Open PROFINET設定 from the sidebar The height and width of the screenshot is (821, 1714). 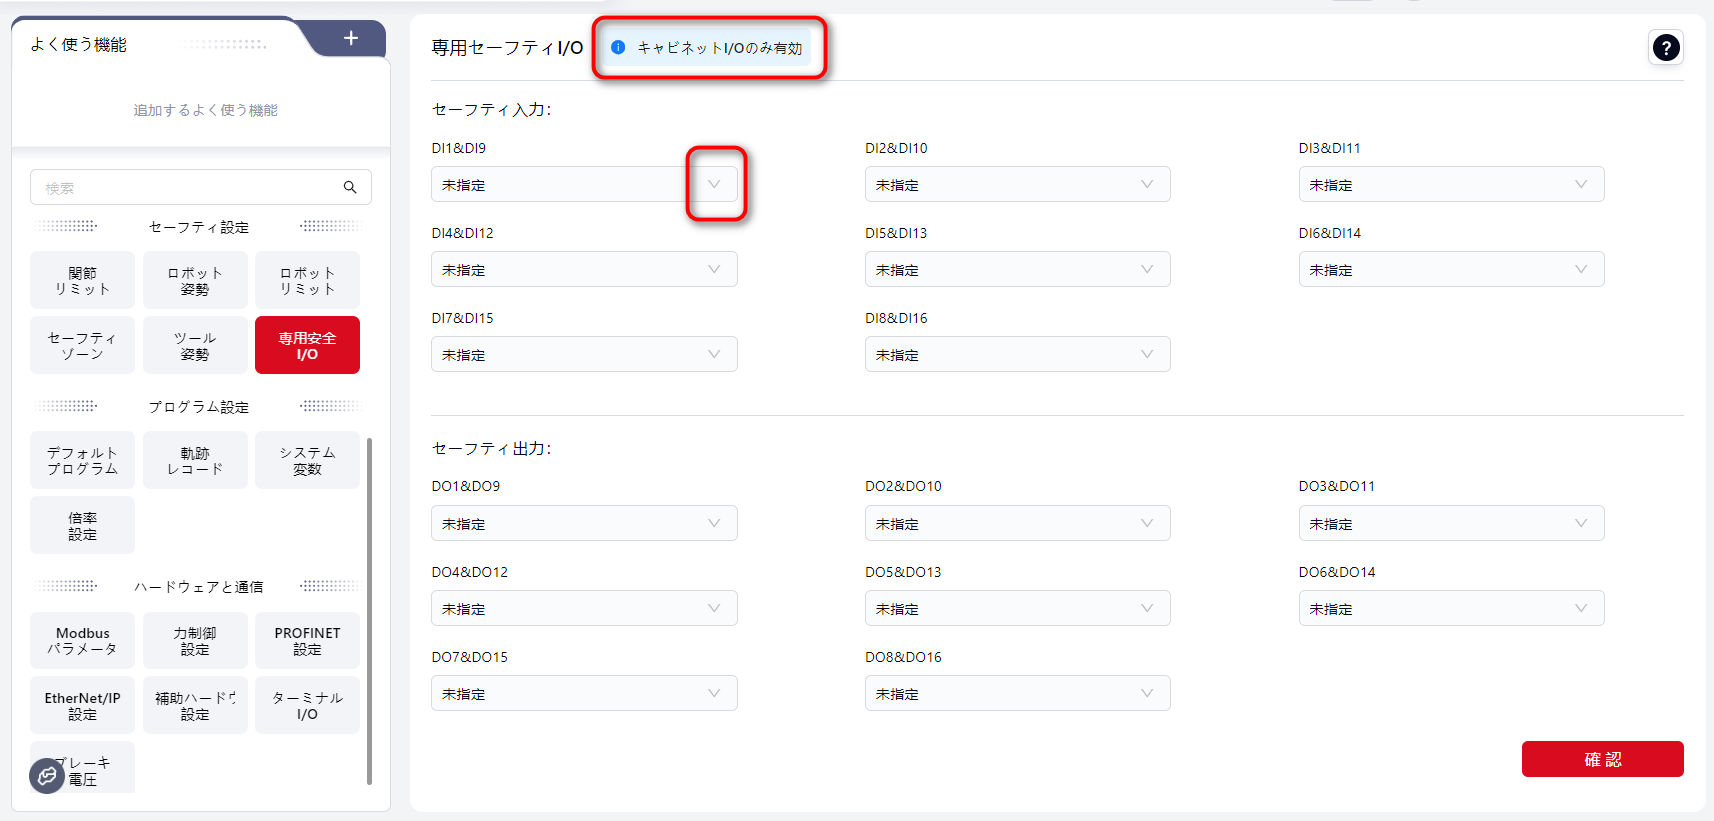click(x=307, y=641)
